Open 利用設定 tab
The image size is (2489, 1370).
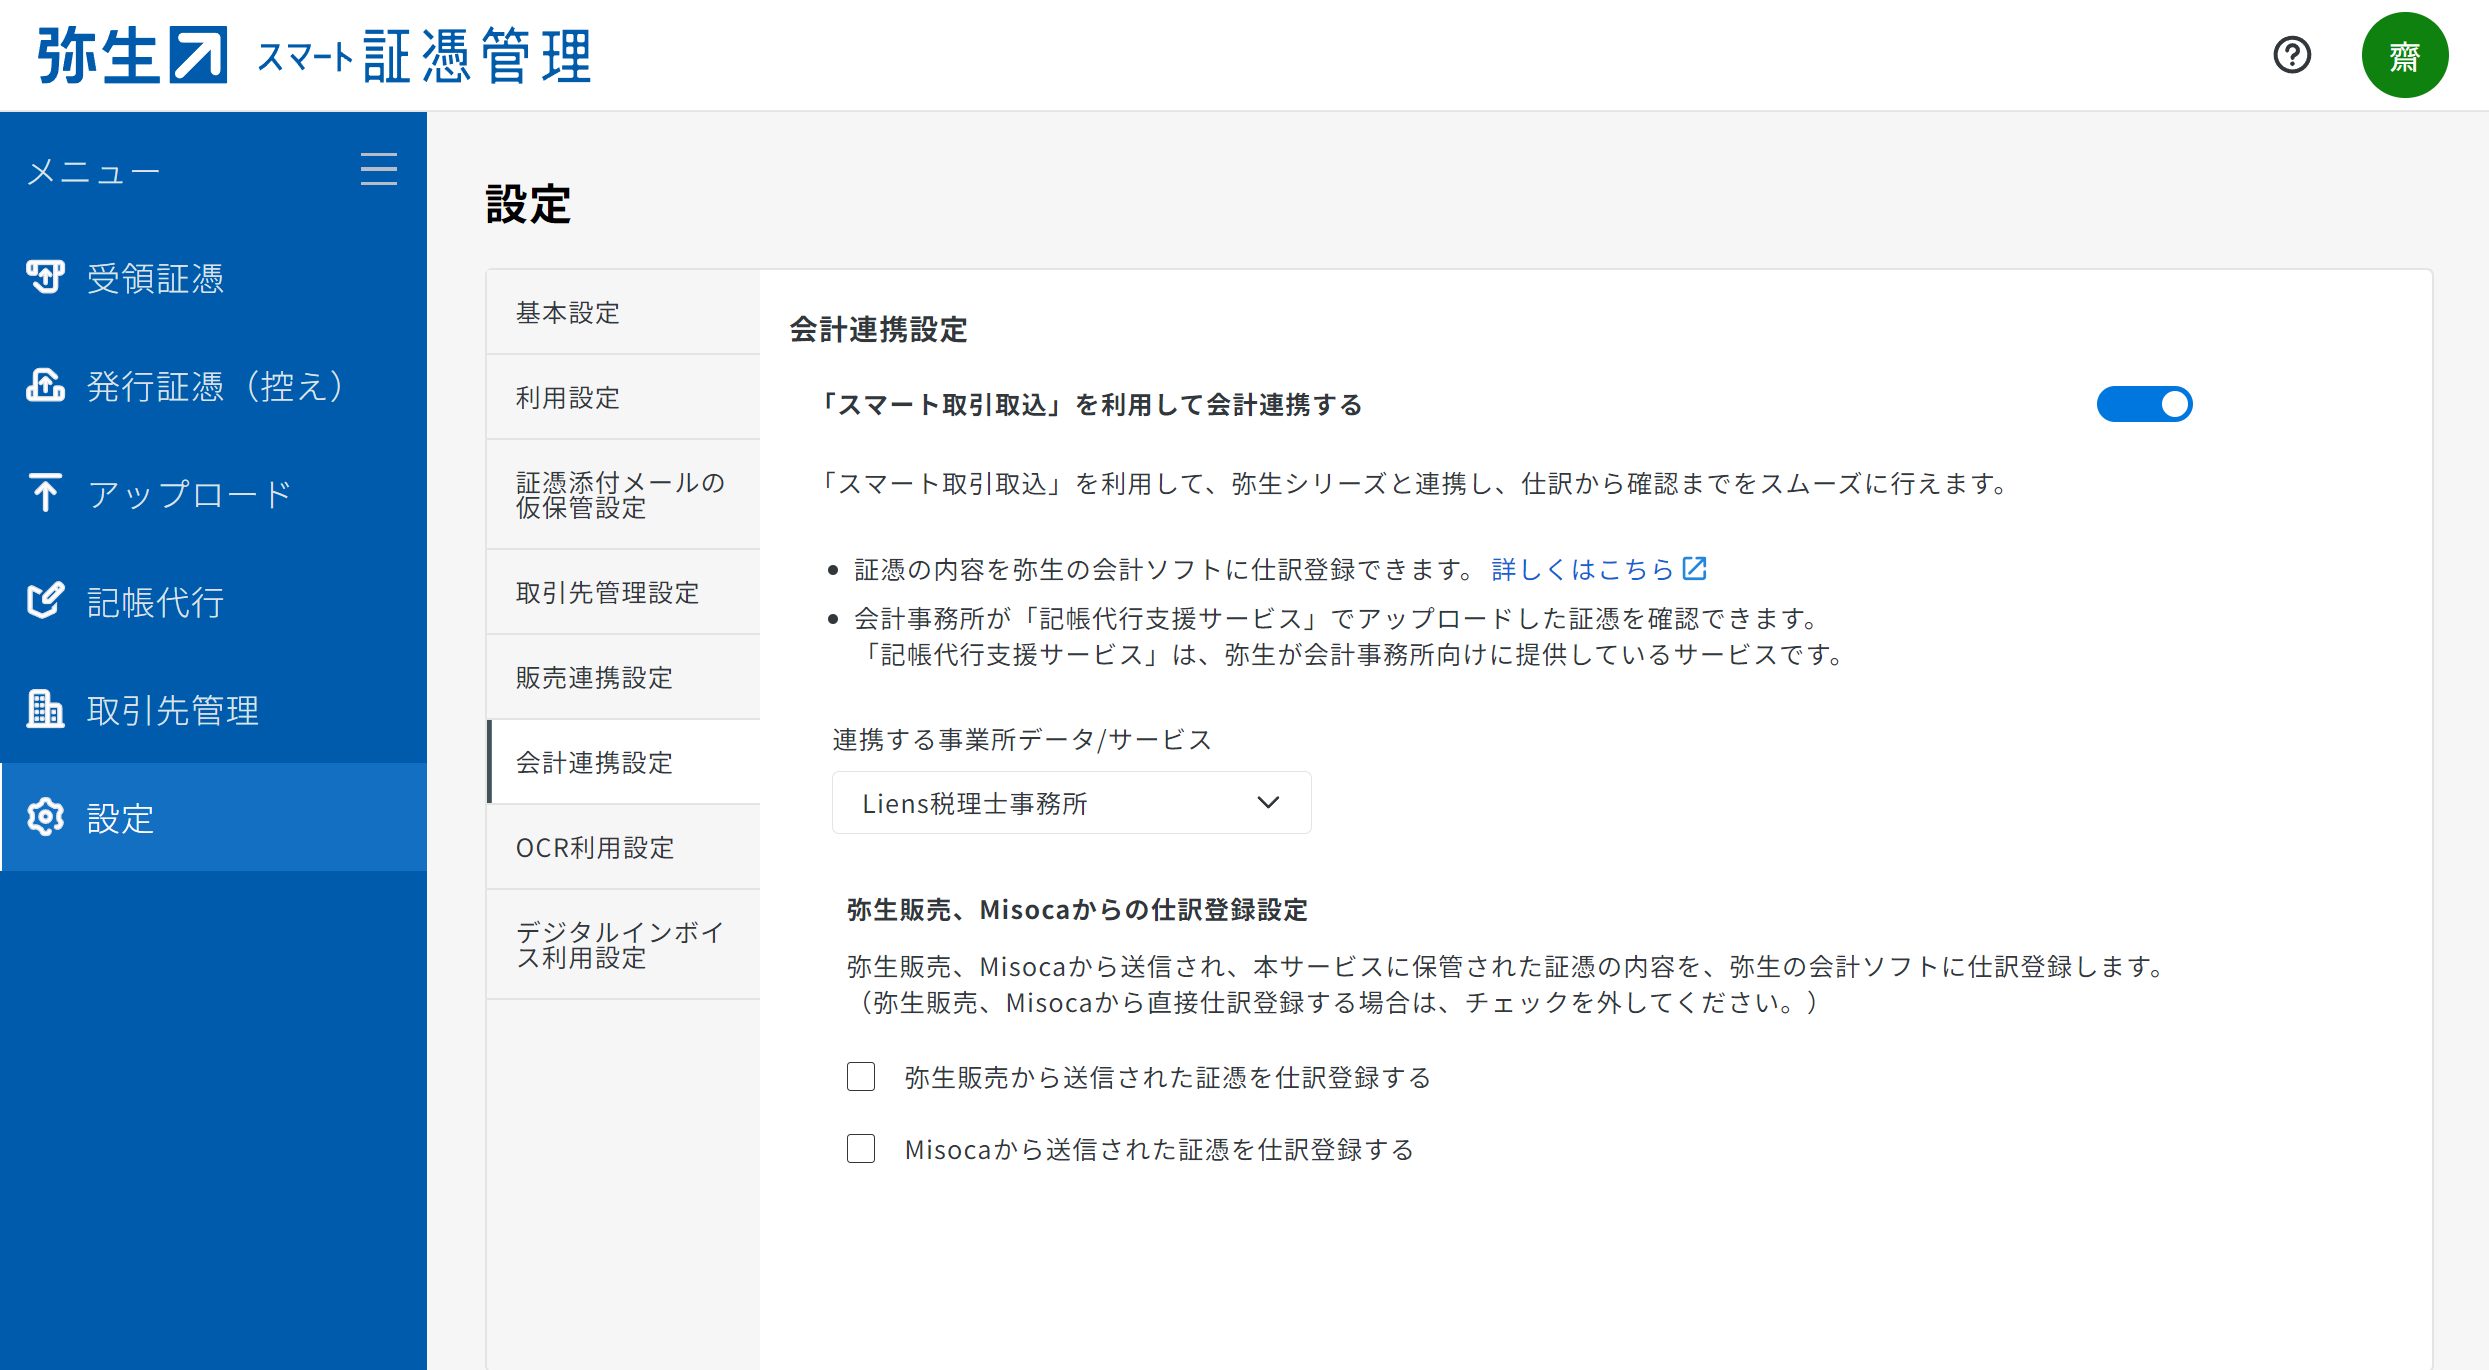click(623, 397)
